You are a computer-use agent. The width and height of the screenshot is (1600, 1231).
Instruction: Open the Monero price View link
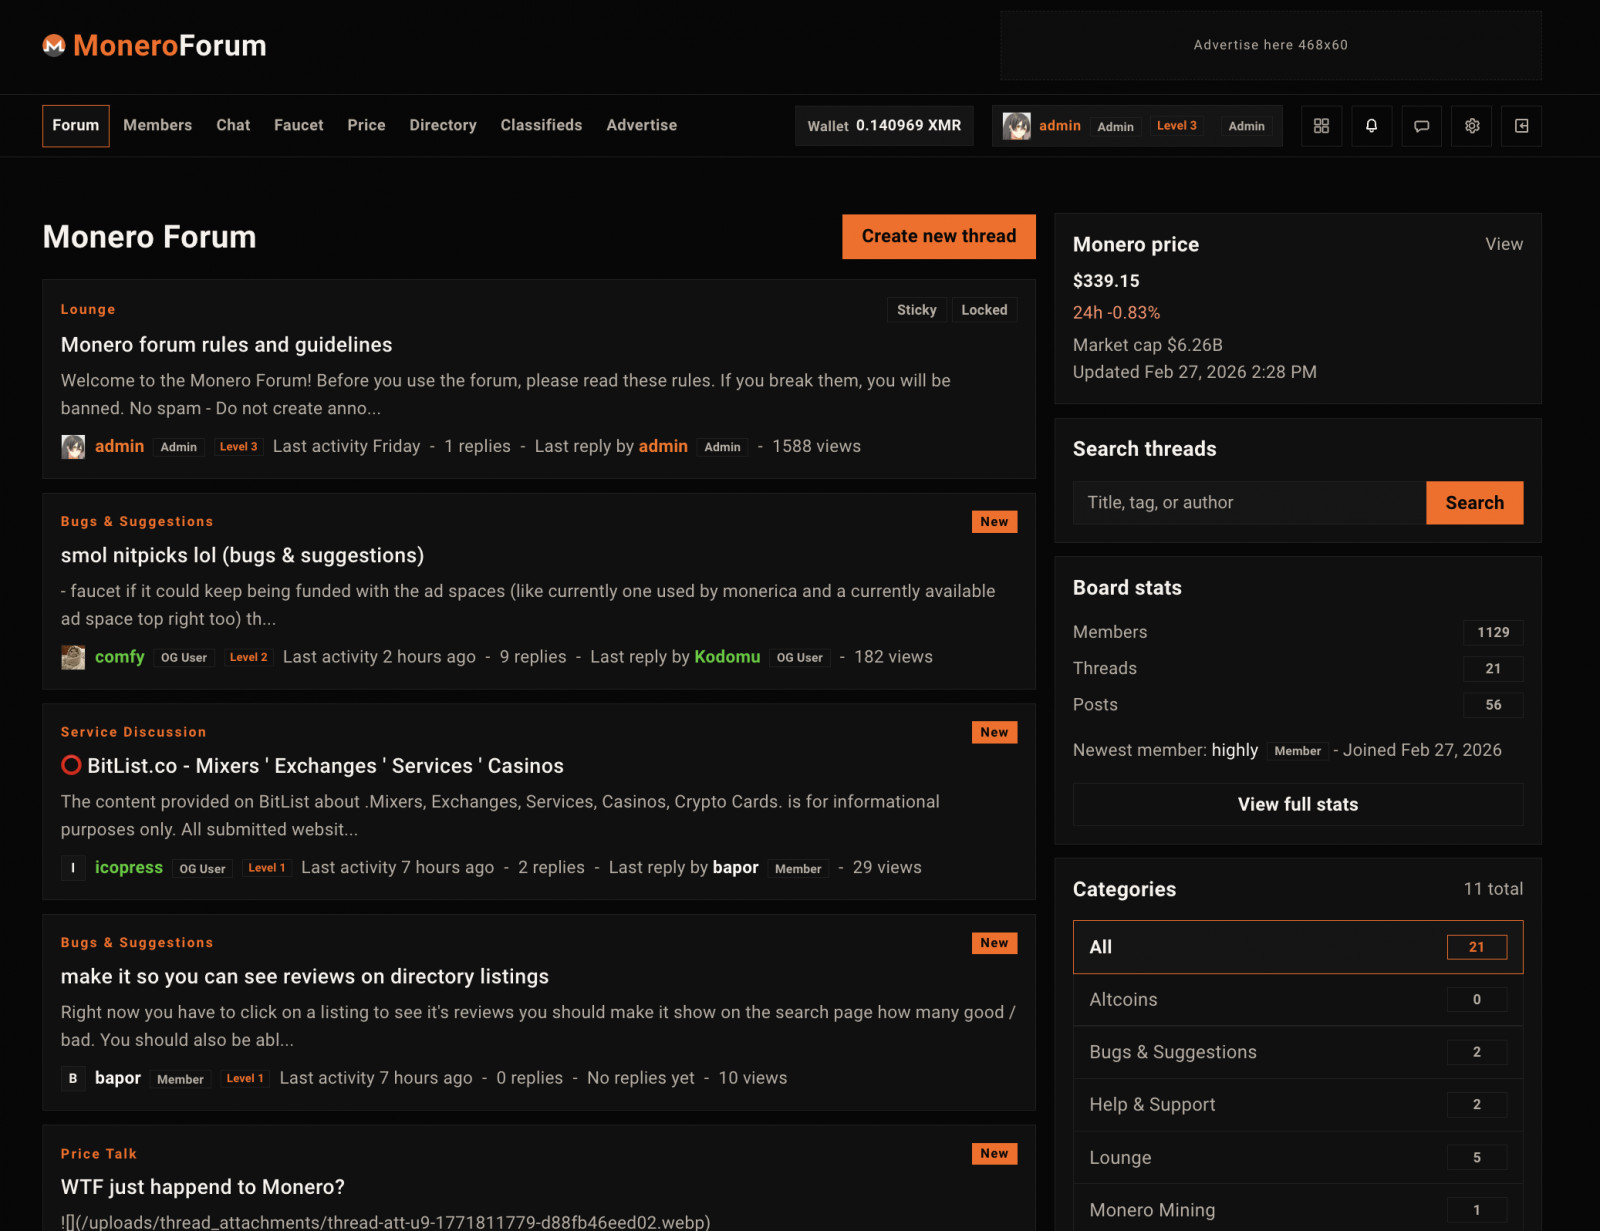pos(1503,244)
